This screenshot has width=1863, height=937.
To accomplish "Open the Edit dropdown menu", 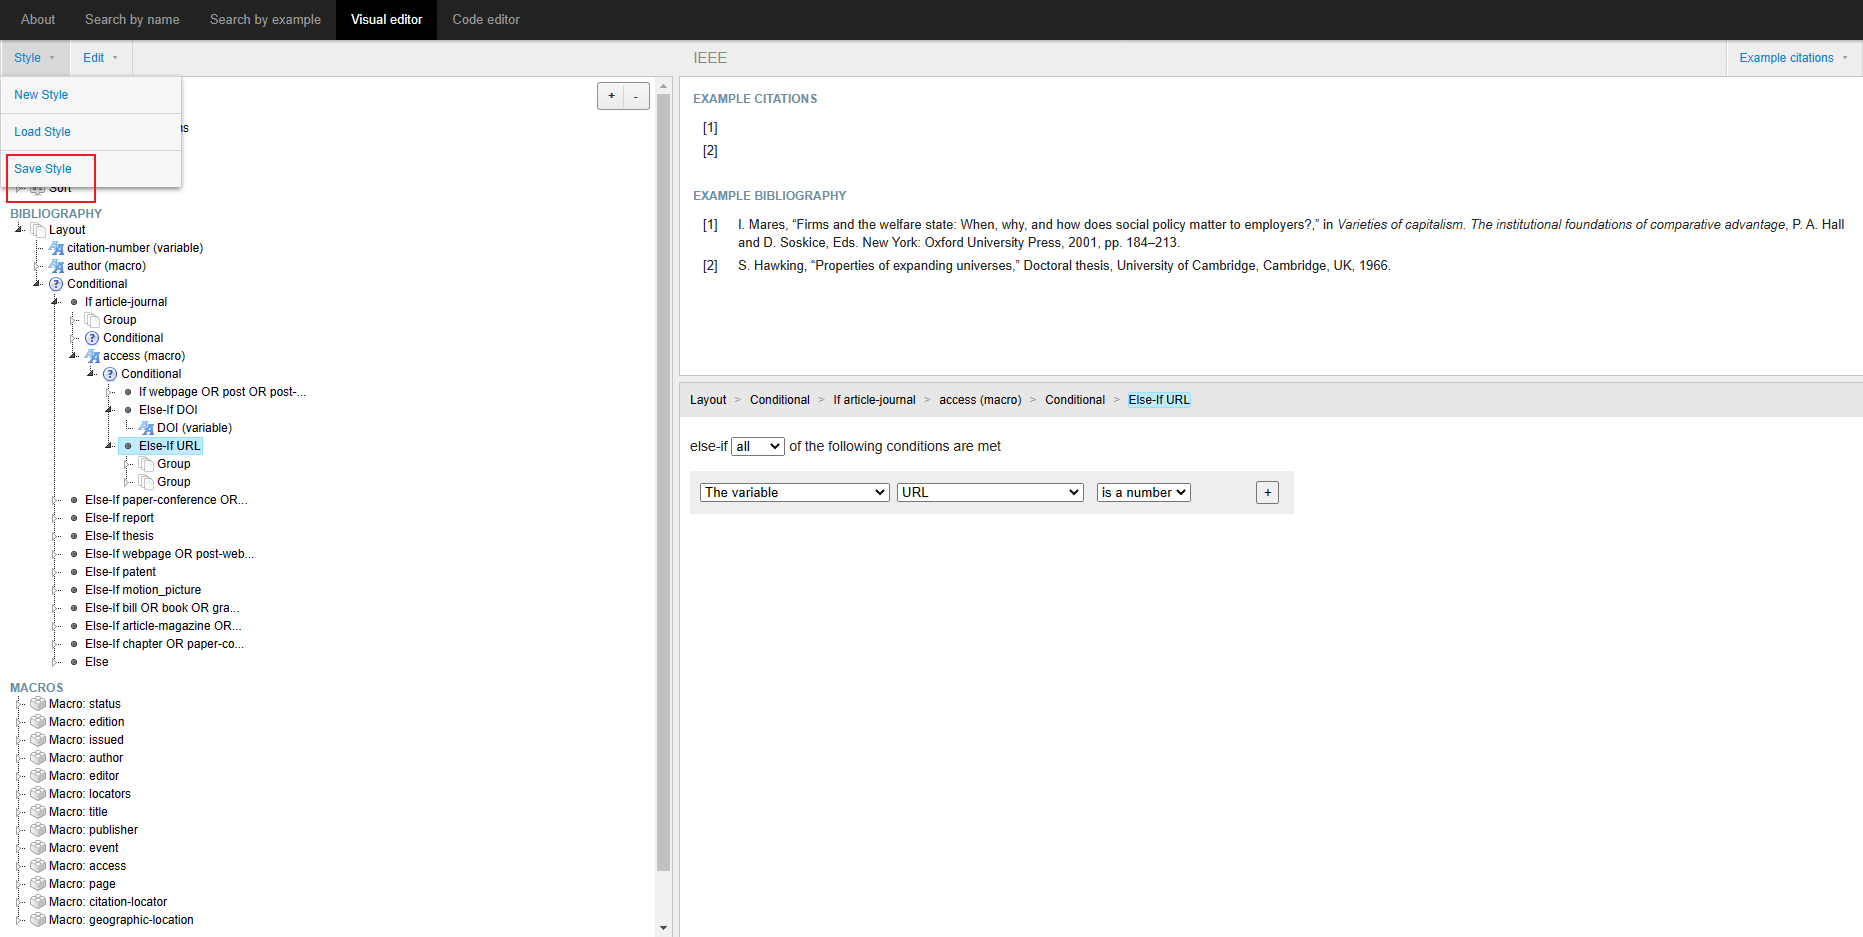I will click(x=100, y=58).
